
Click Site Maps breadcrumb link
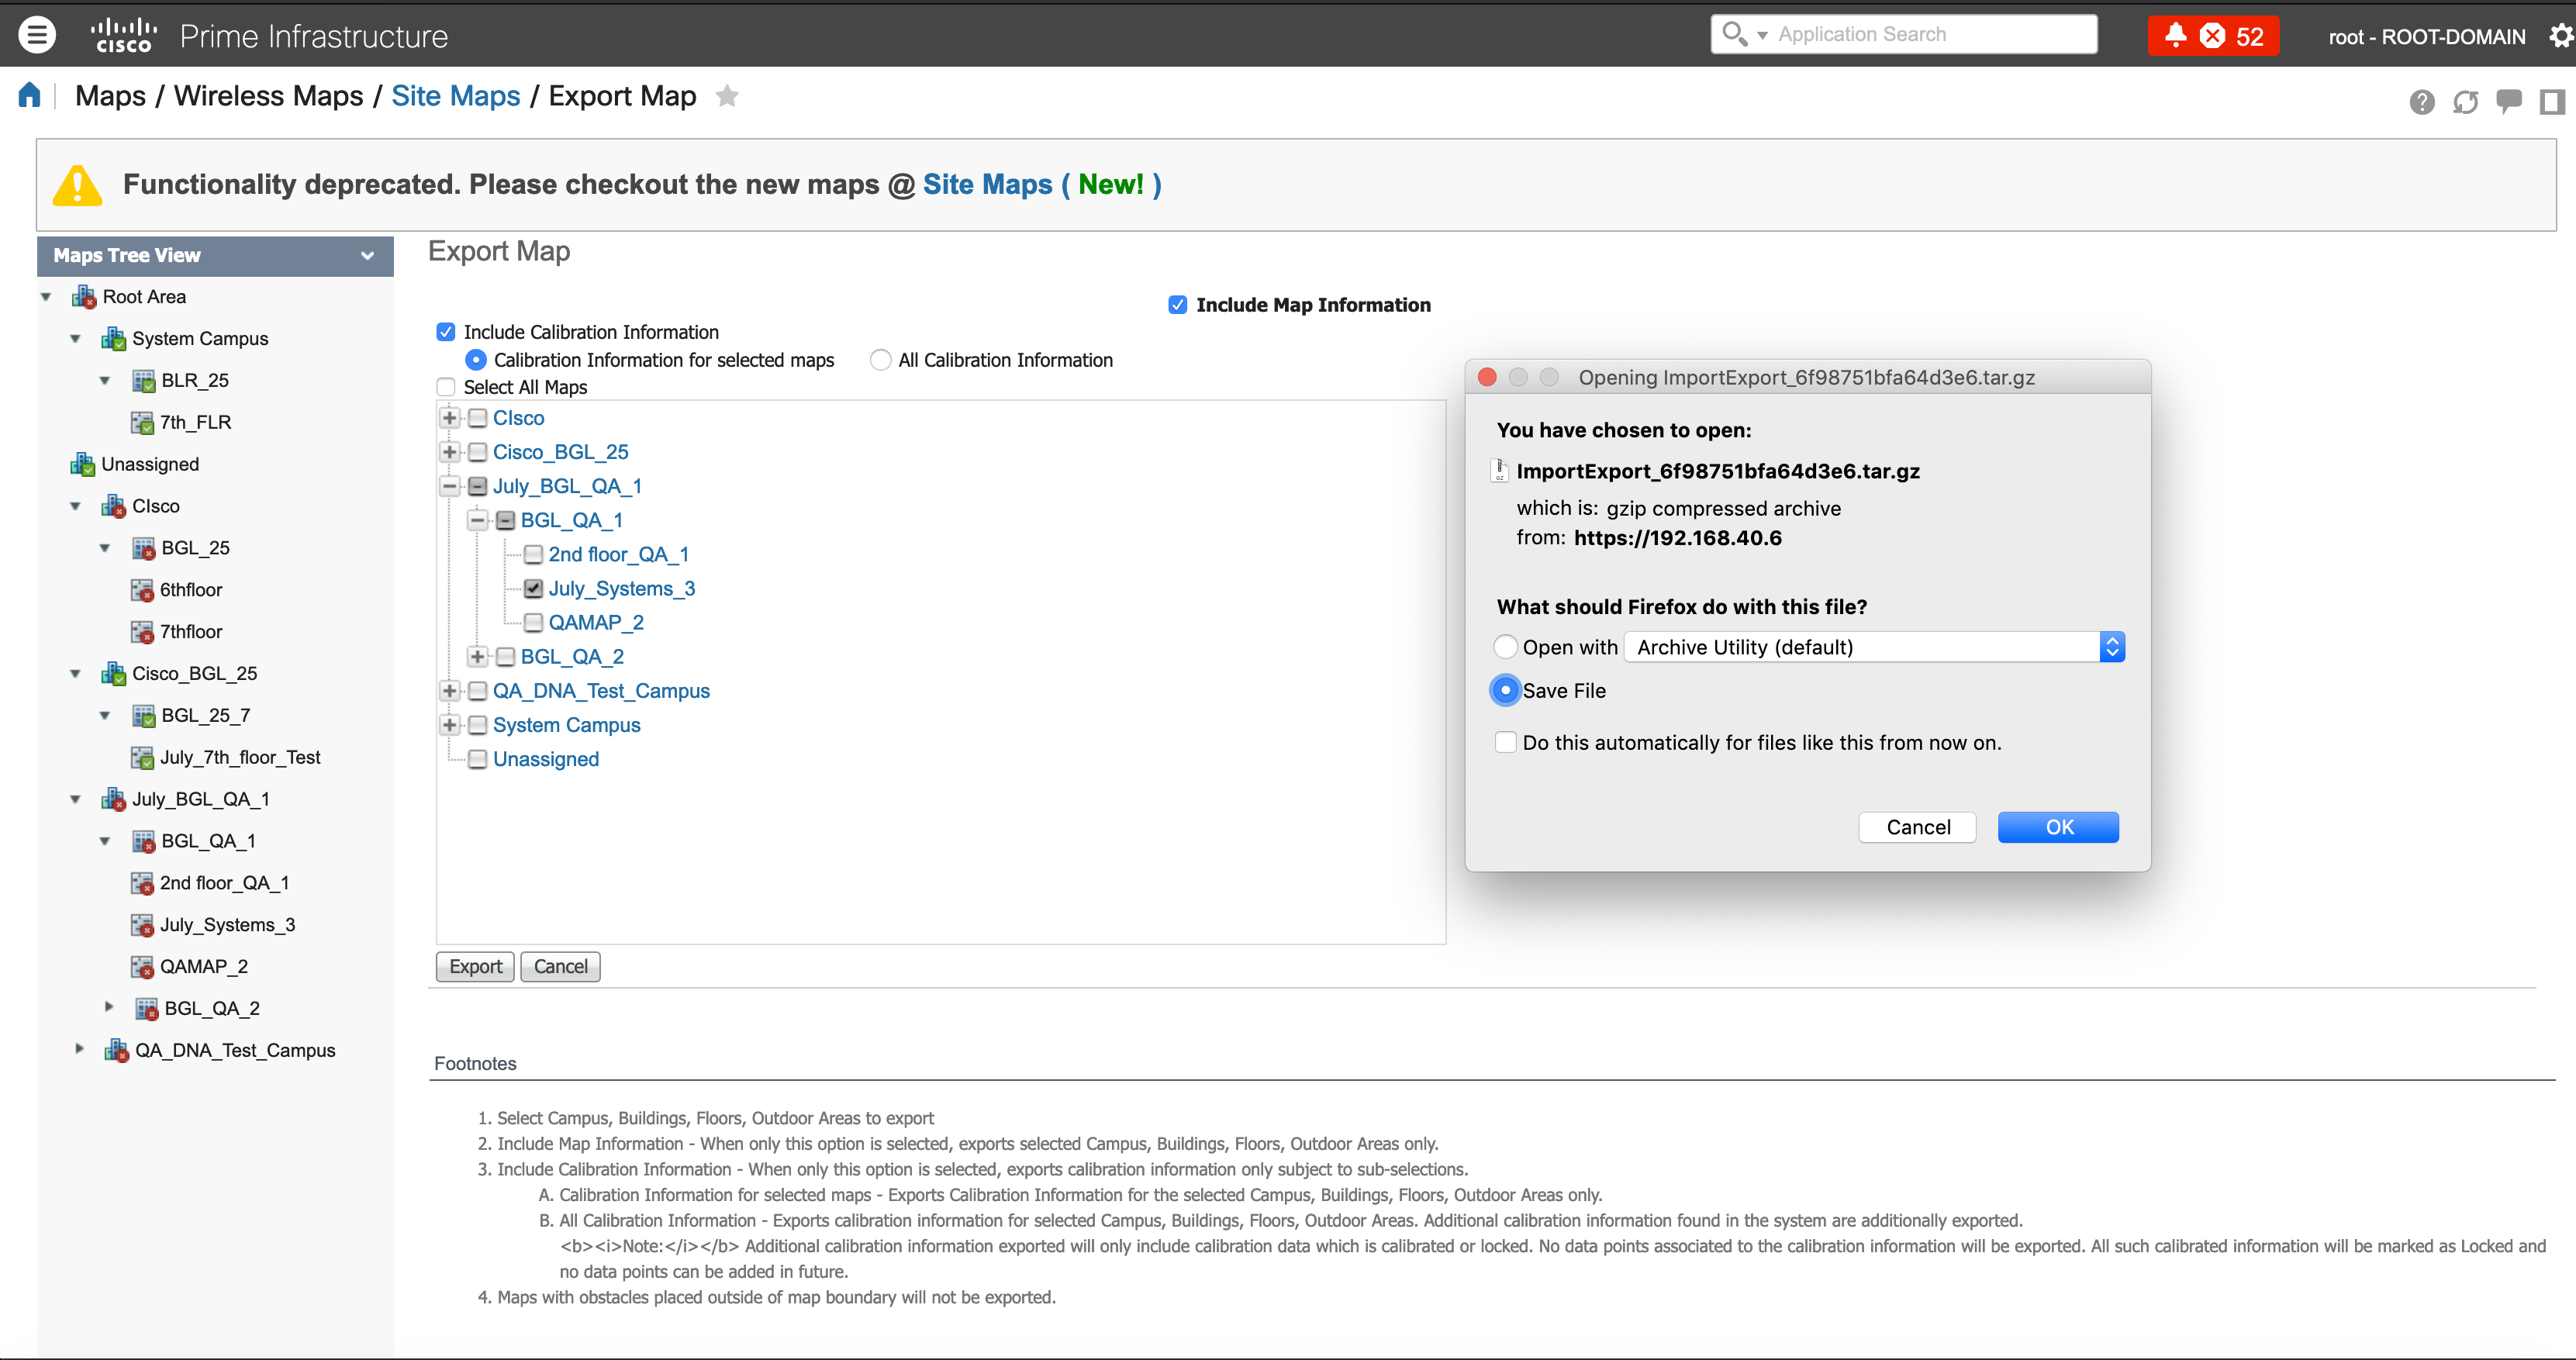pos(456,96)
